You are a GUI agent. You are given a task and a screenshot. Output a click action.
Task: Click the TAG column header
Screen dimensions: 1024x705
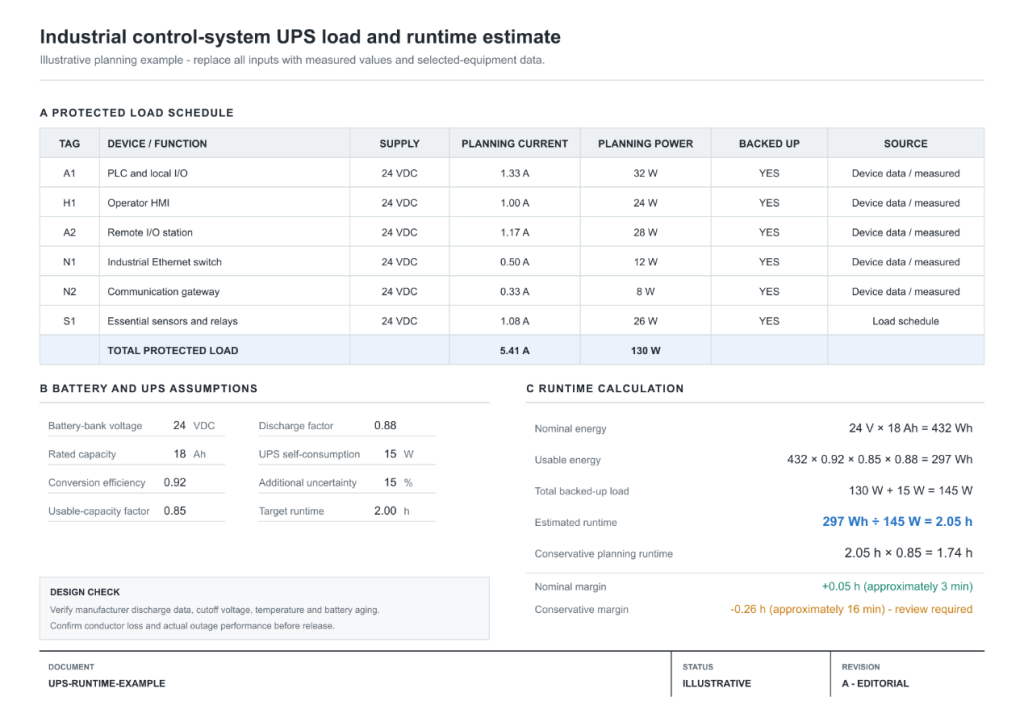69,144
